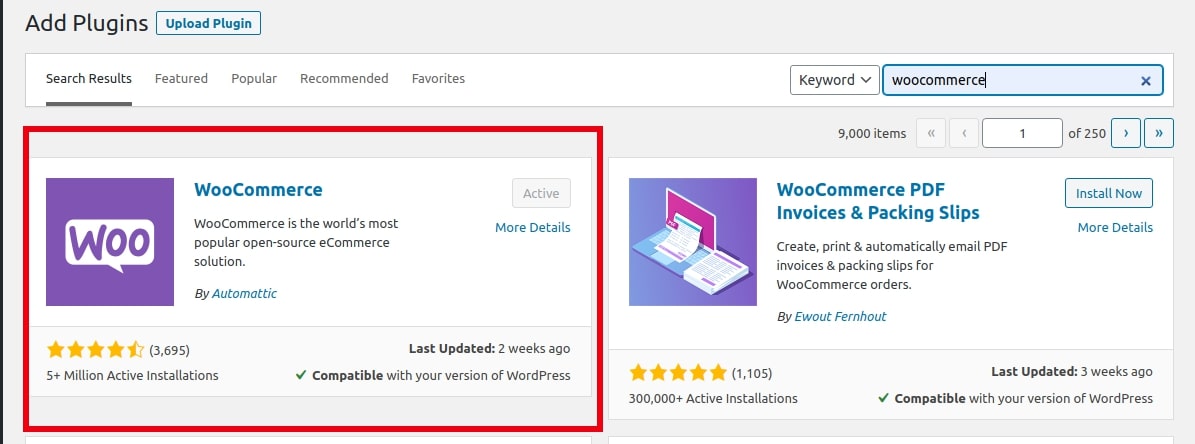The height and width of the screenshot is (444, 1195).
Task: Open the WooCommerce purple Woo logo thumbnail
Action: [x=110, y=242]
